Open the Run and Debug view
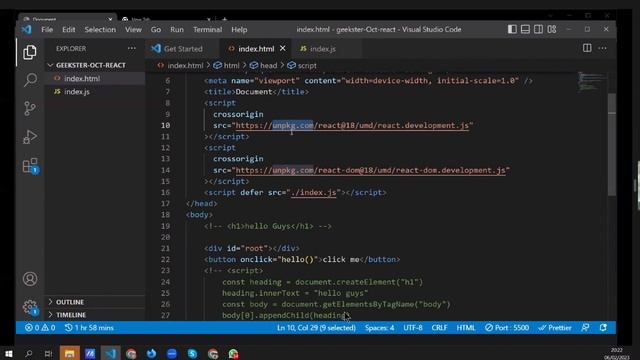 (x=30, y=137)
